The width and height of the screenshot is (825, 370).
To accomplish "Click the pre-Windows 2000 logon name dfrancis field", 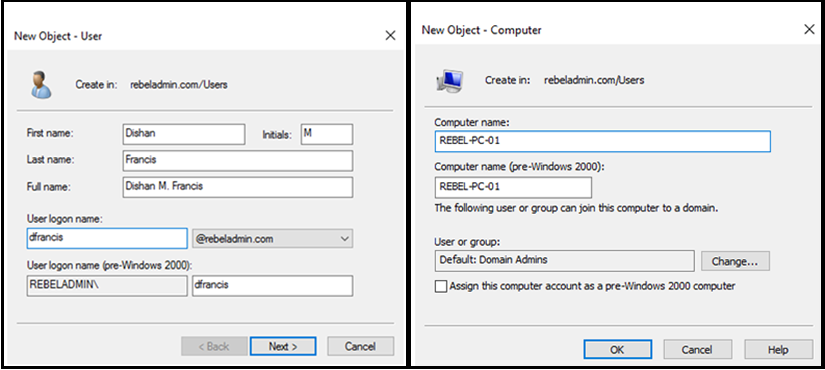I will [x=273, y=286].
